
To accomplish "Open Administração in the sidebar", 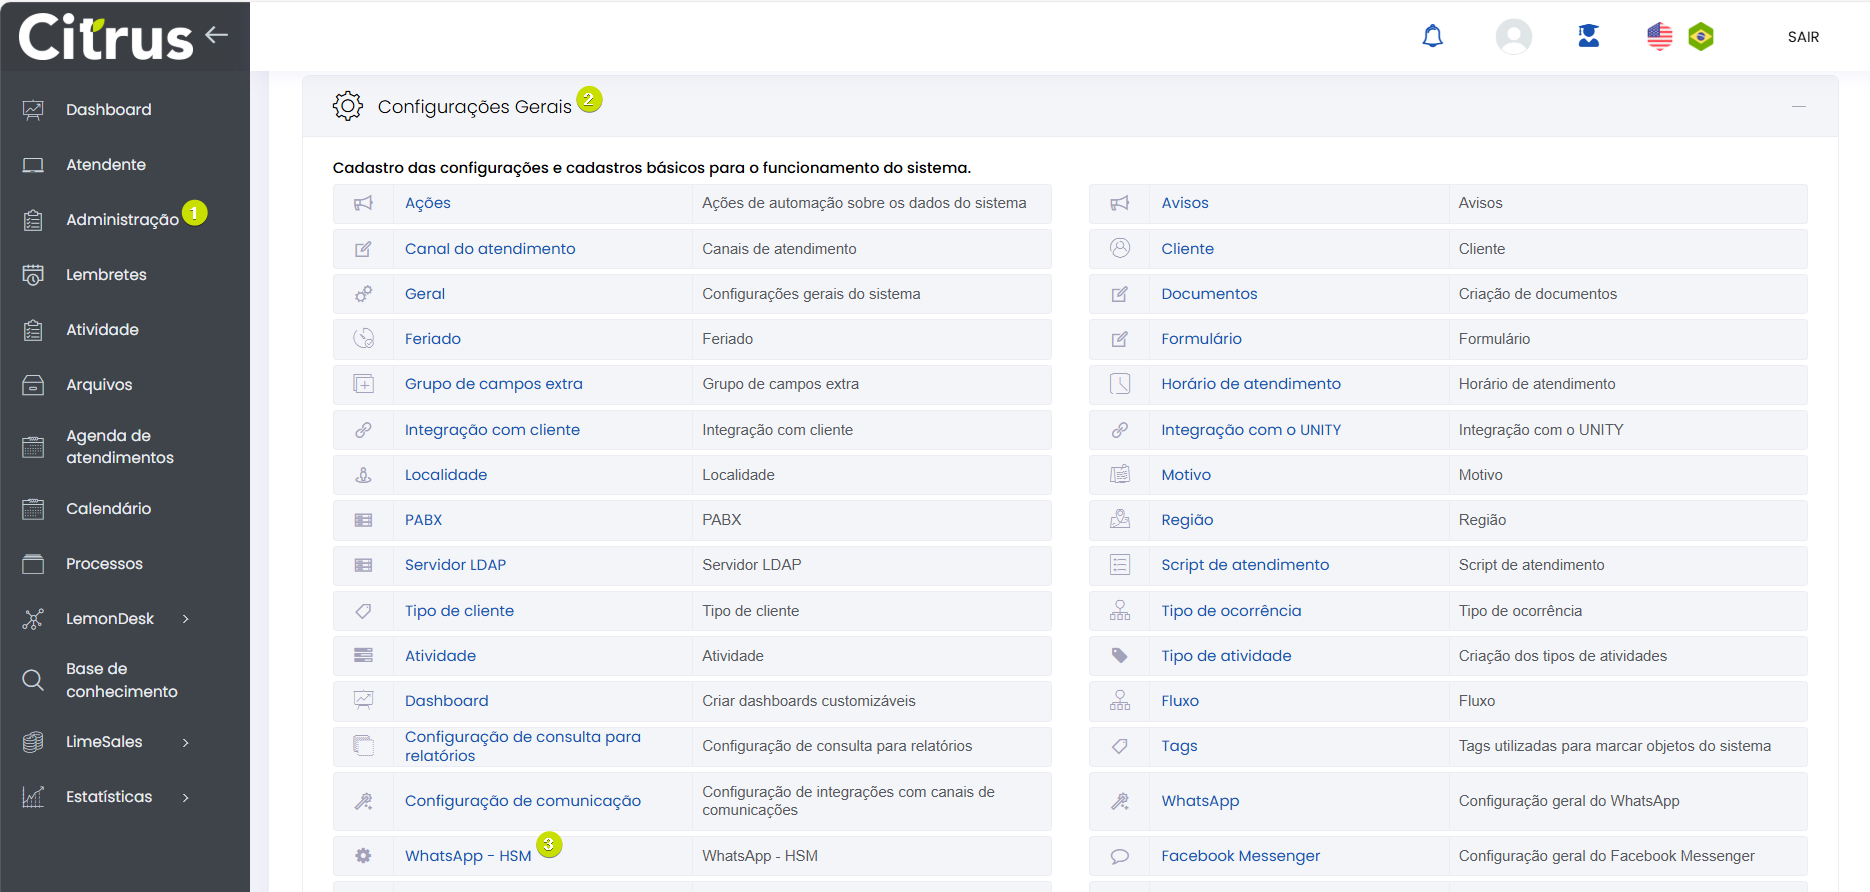I will click(122, 220).
